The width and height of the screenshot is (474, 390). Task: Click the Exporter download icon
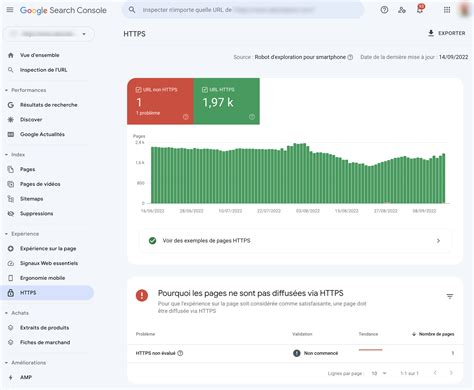click(x=431, y=33)
